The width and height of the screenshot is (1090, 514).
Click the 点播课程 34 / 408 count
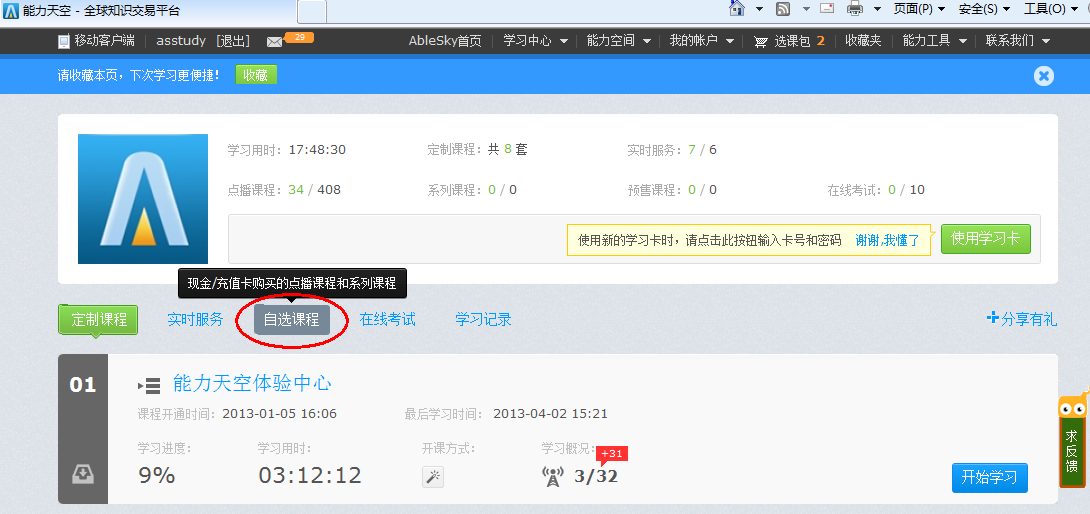pos(314,189)
